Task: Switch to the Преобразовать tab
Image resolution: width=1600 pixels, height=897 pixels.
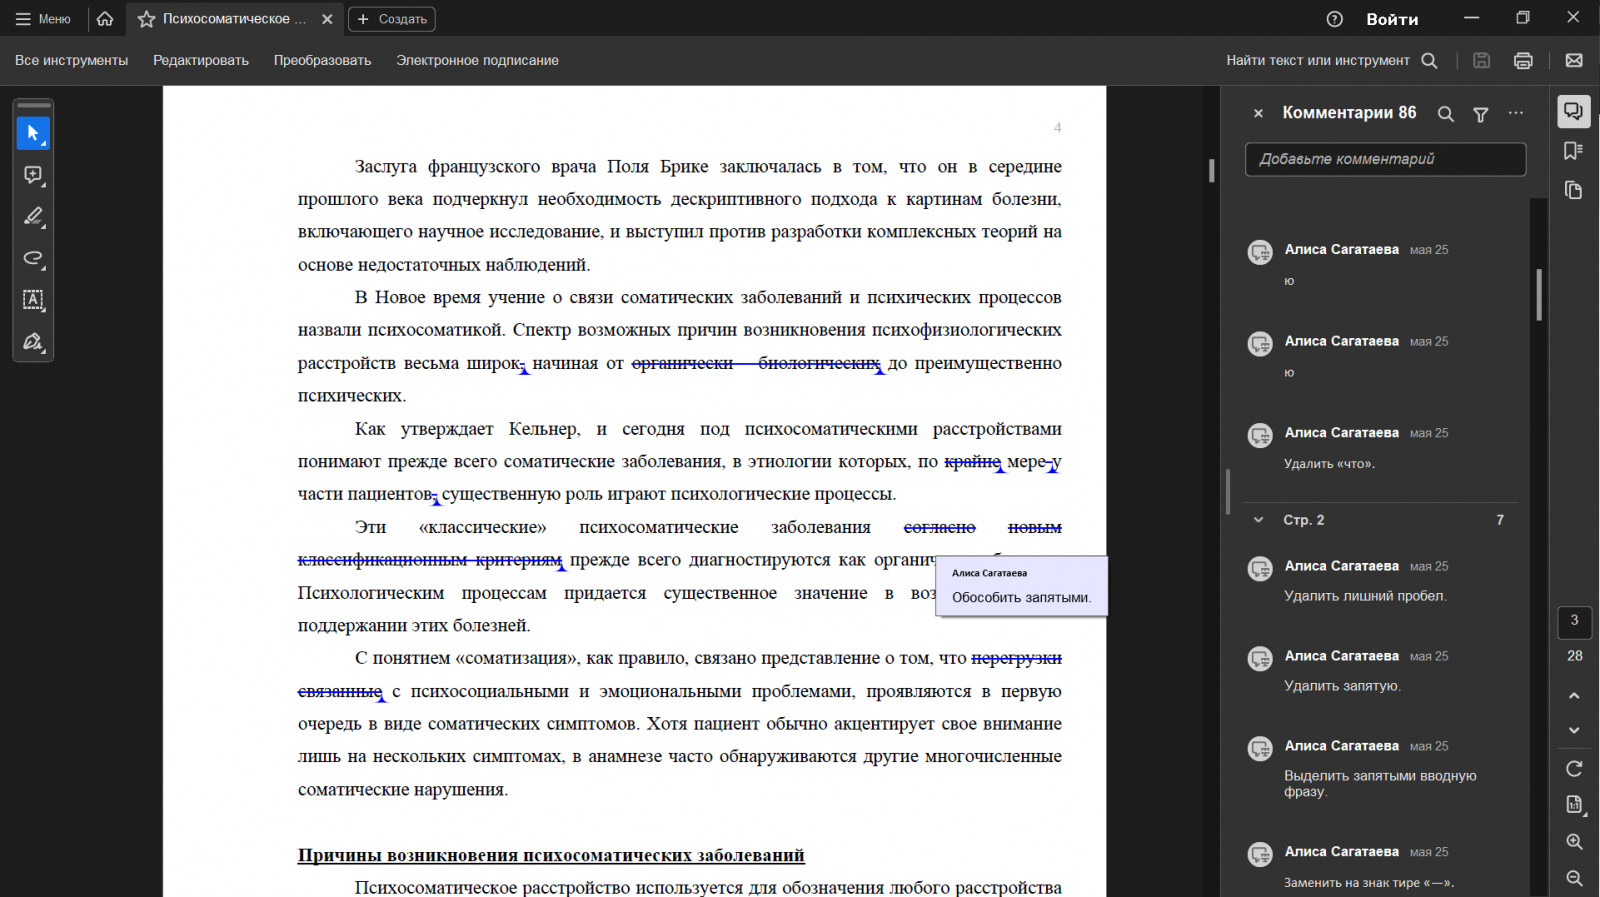Action: click(322, 60)
